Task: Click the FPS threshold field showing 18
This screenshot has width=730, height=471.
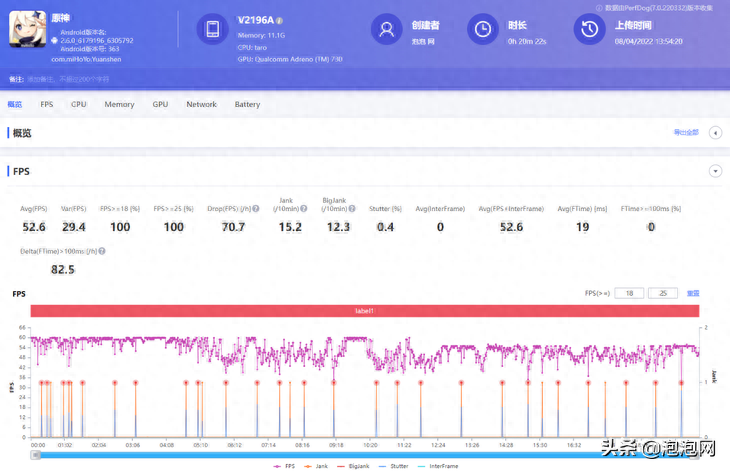Action: pos(629,293)
